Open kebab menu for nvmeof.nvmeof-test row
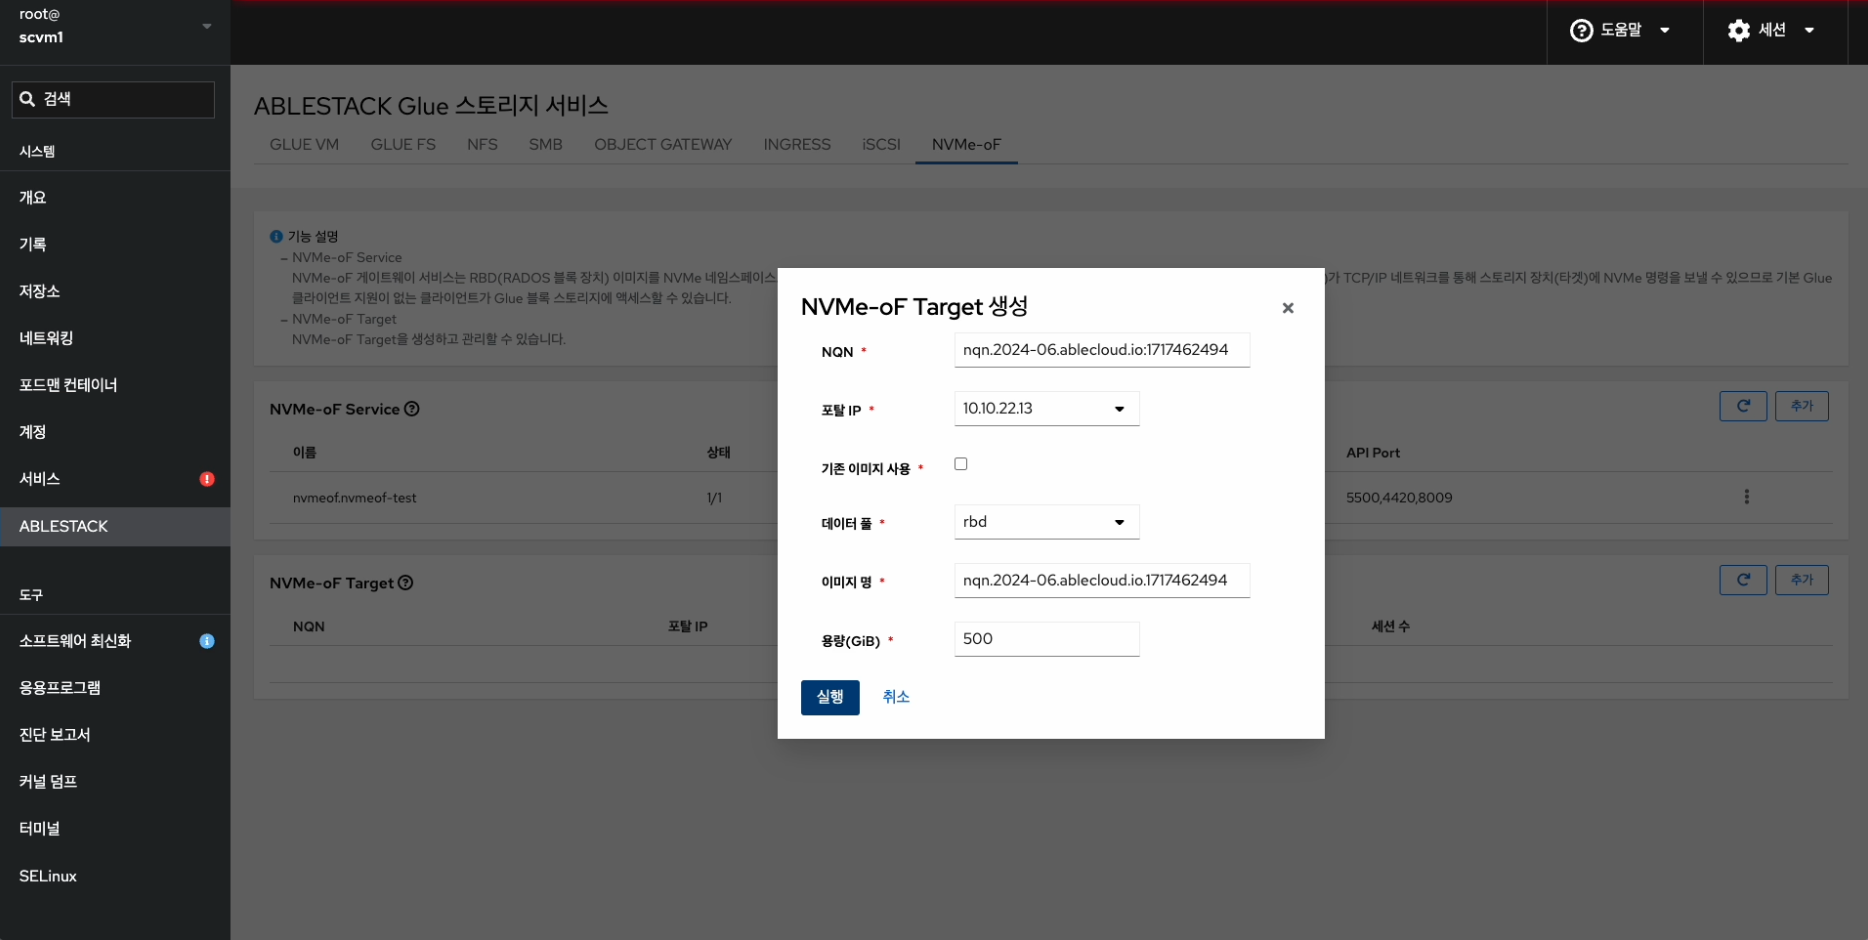1868x940 pixels. tap(1746, 497)
